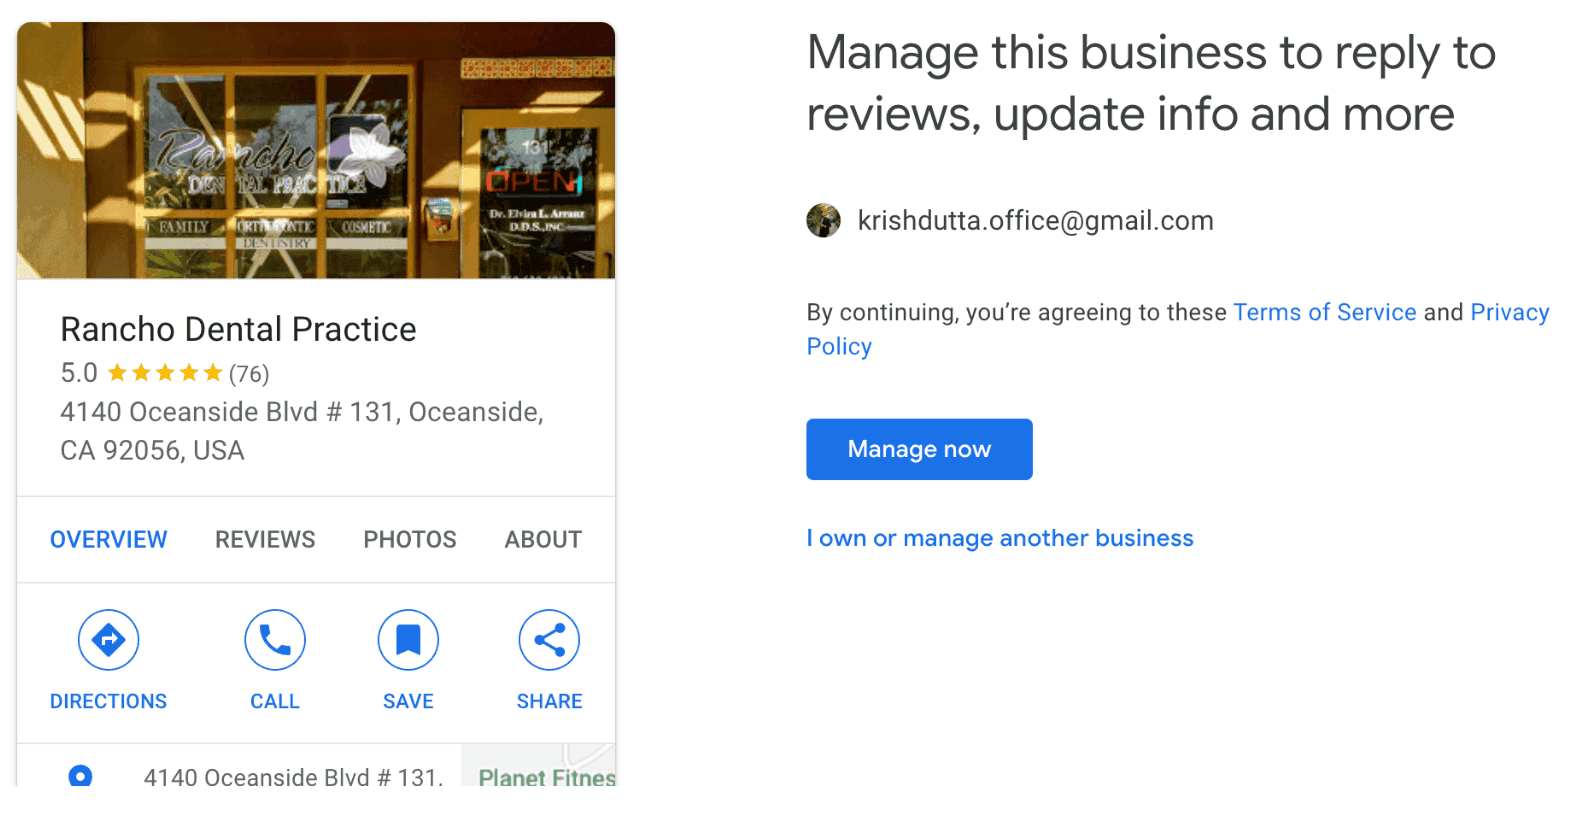Click the Rancho Dental Practice storefront photo
Image resolution: width=1575 pixels, height=817 pixels.
point(316,150)
